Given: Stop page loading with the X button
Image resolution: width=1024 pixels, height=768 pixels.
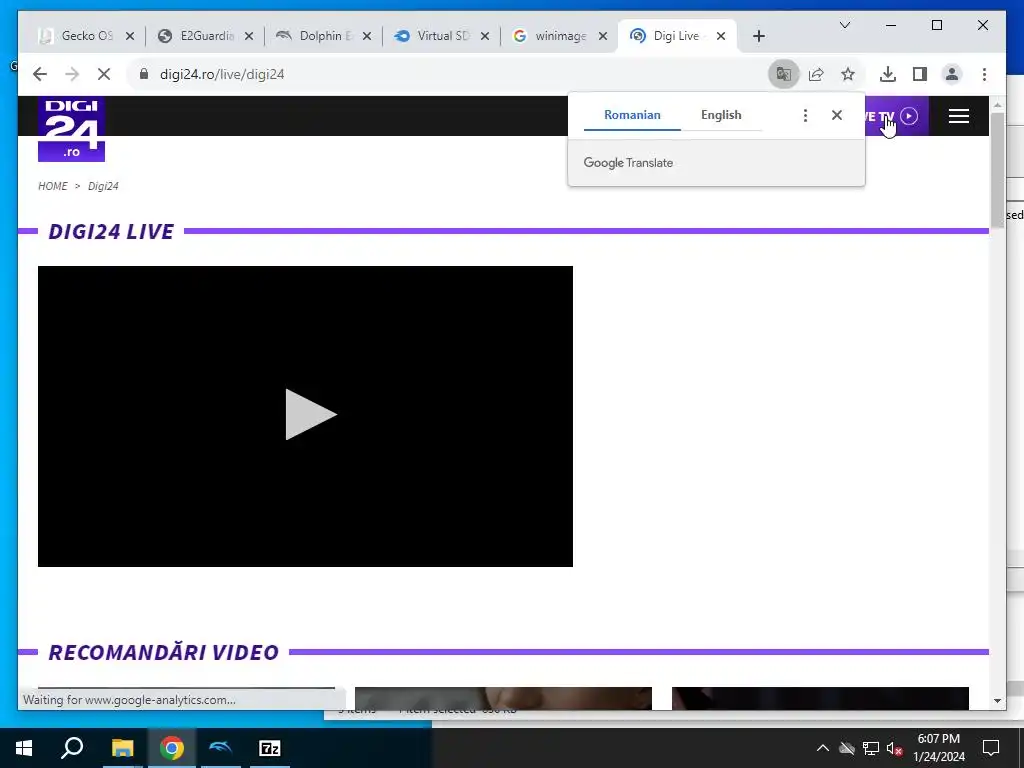Looking at the screenshot, I should (104, 74).
